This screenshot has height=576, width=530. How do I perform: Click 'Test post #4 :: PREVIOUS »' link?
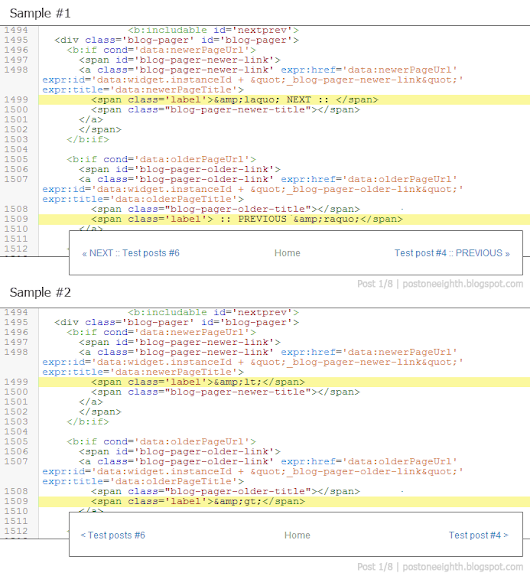pos(452,253)
